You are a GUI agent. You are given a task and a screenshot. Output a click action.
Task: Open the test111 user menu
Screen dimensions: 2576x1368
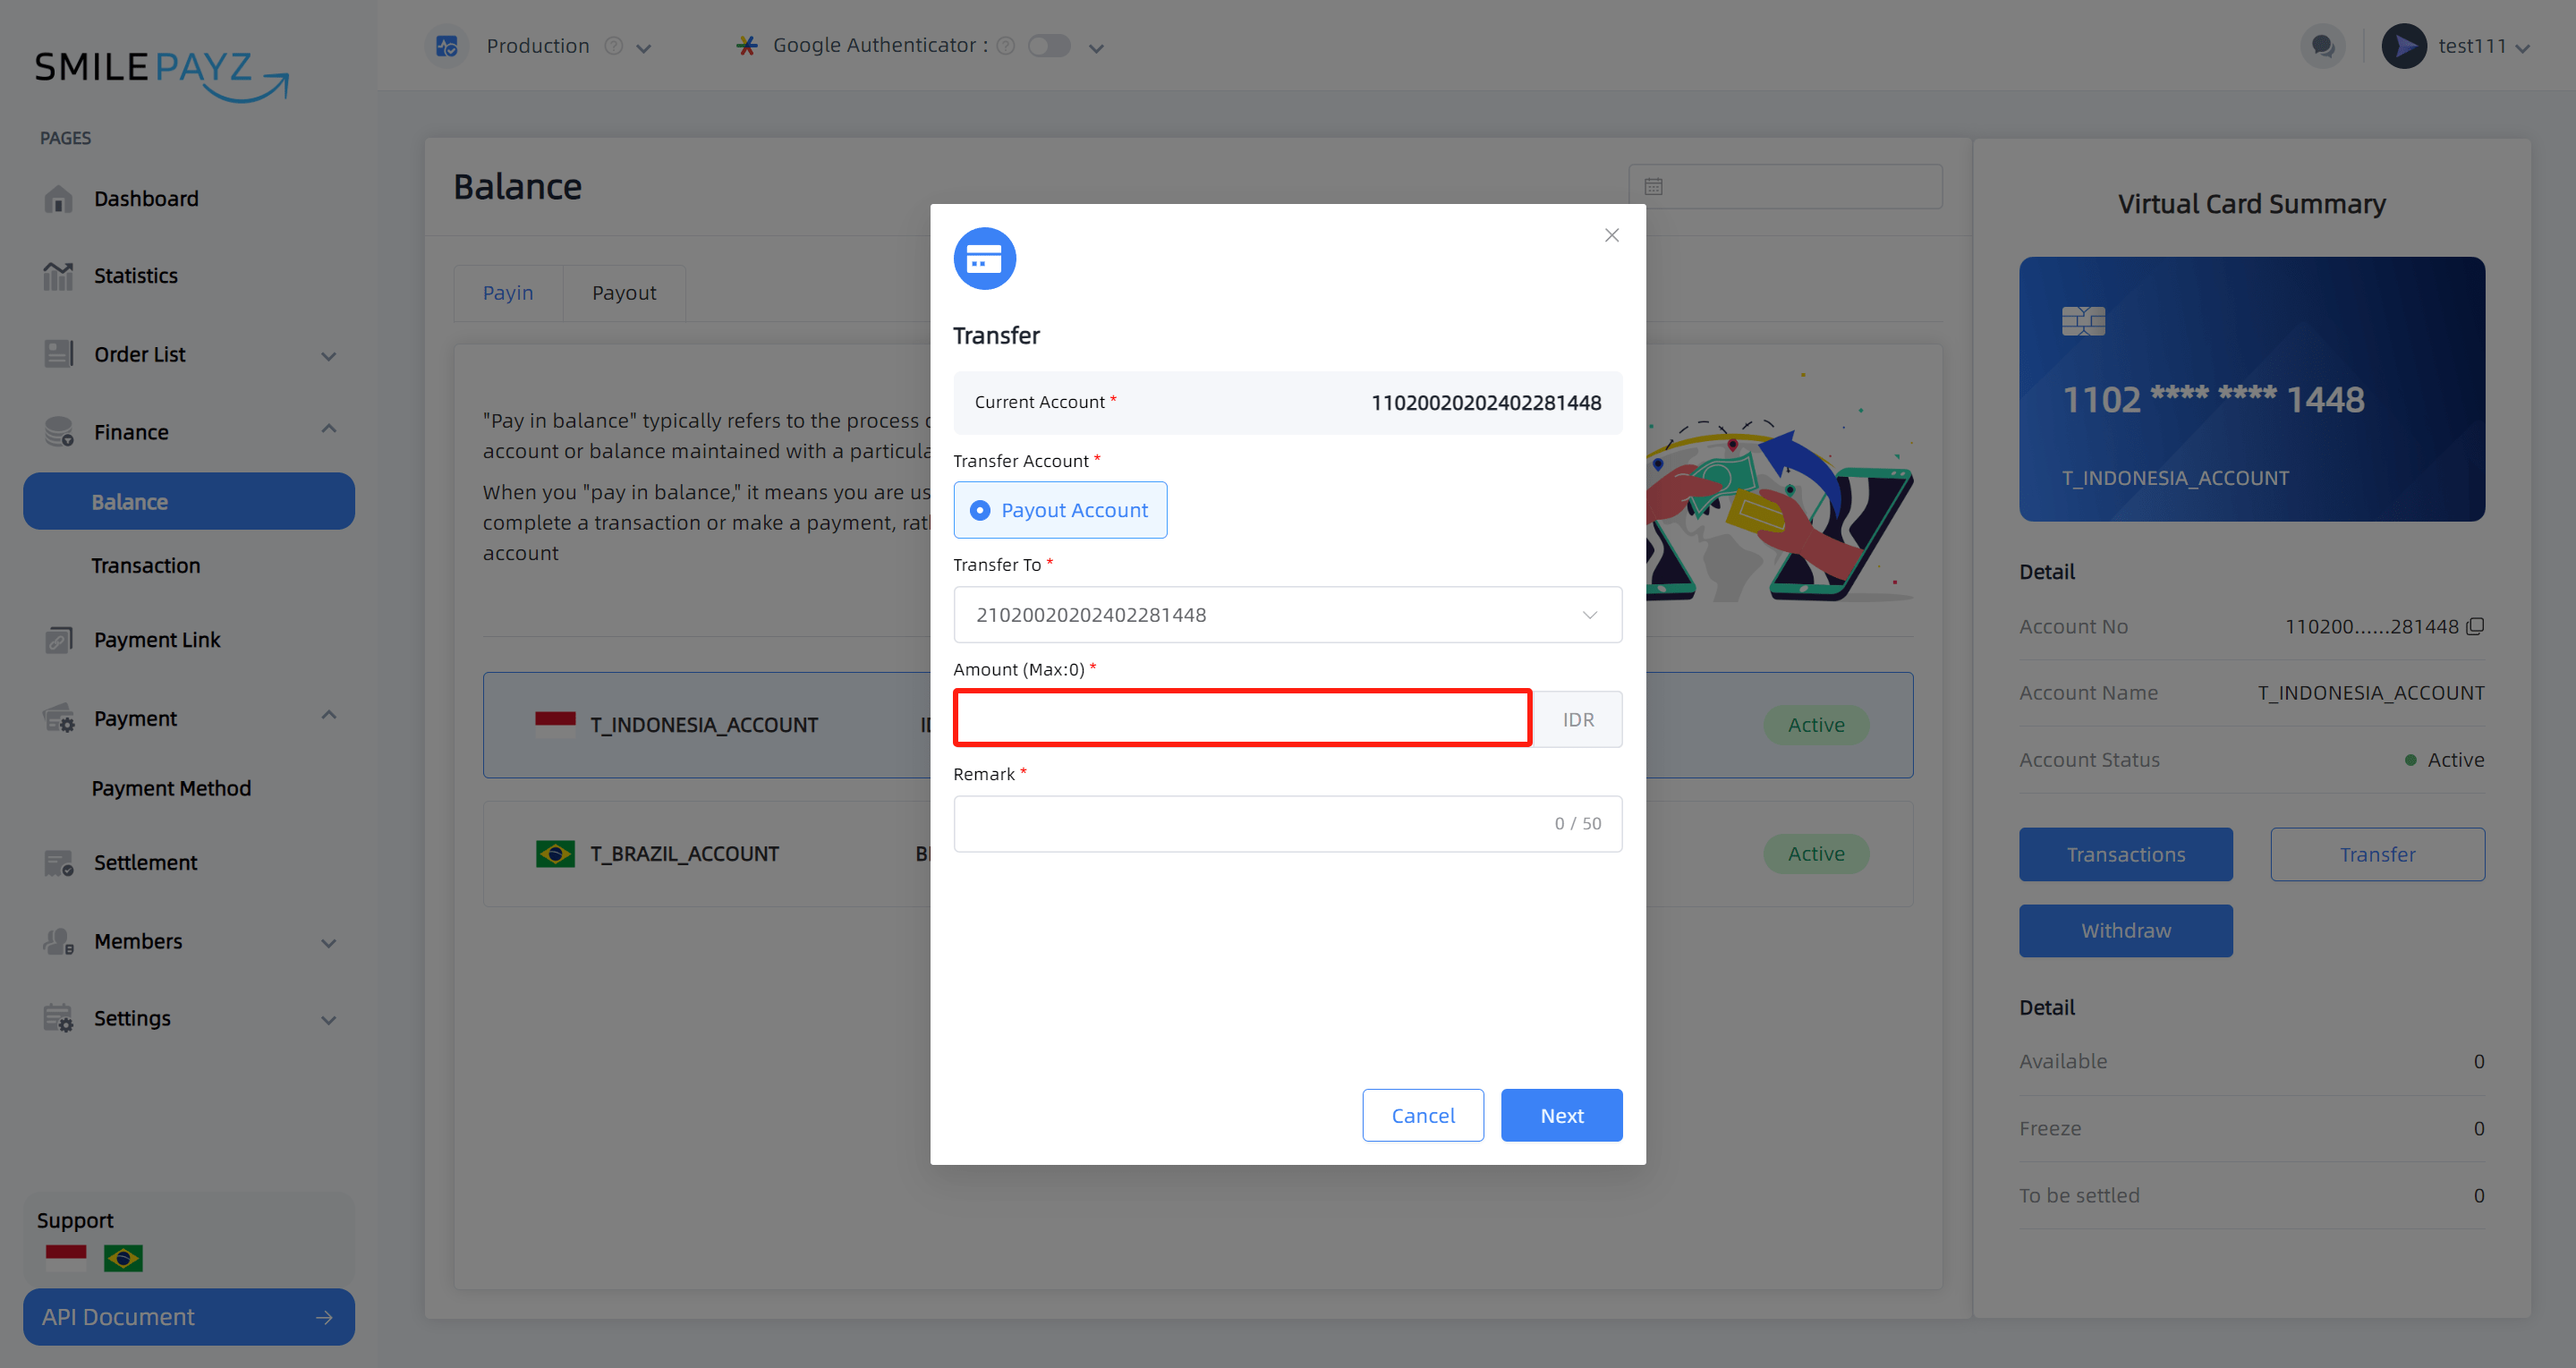(x=2470, y=46)
